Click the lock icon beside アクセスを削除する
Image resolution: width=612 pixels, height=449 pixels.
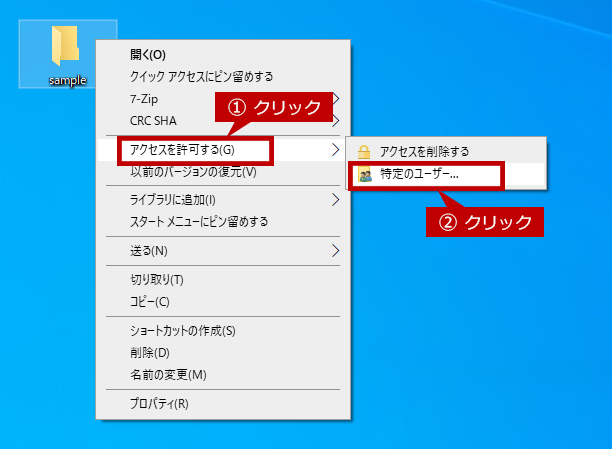point(364,151)
